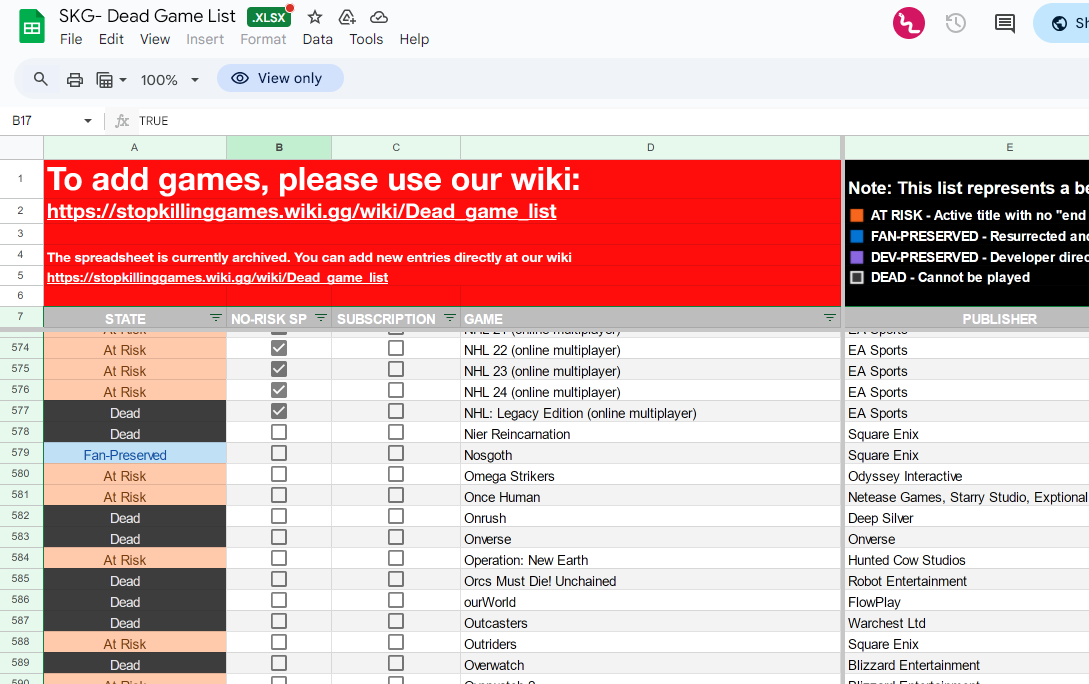The width and height of the screenshot is (1089, 684).
Task: Open the SUBSCRIPTION column filter
Action: (x=450, y=318)
